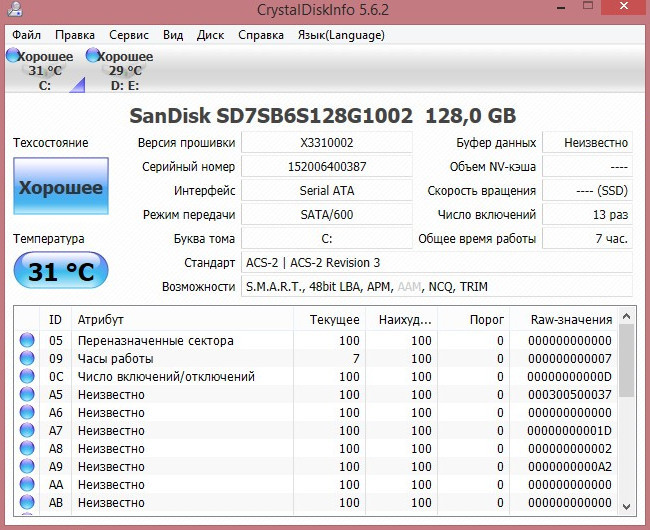The height and width of the screenshot is (530, 650).
Task: Click the drive letter field C:
Action: point(327,239)
